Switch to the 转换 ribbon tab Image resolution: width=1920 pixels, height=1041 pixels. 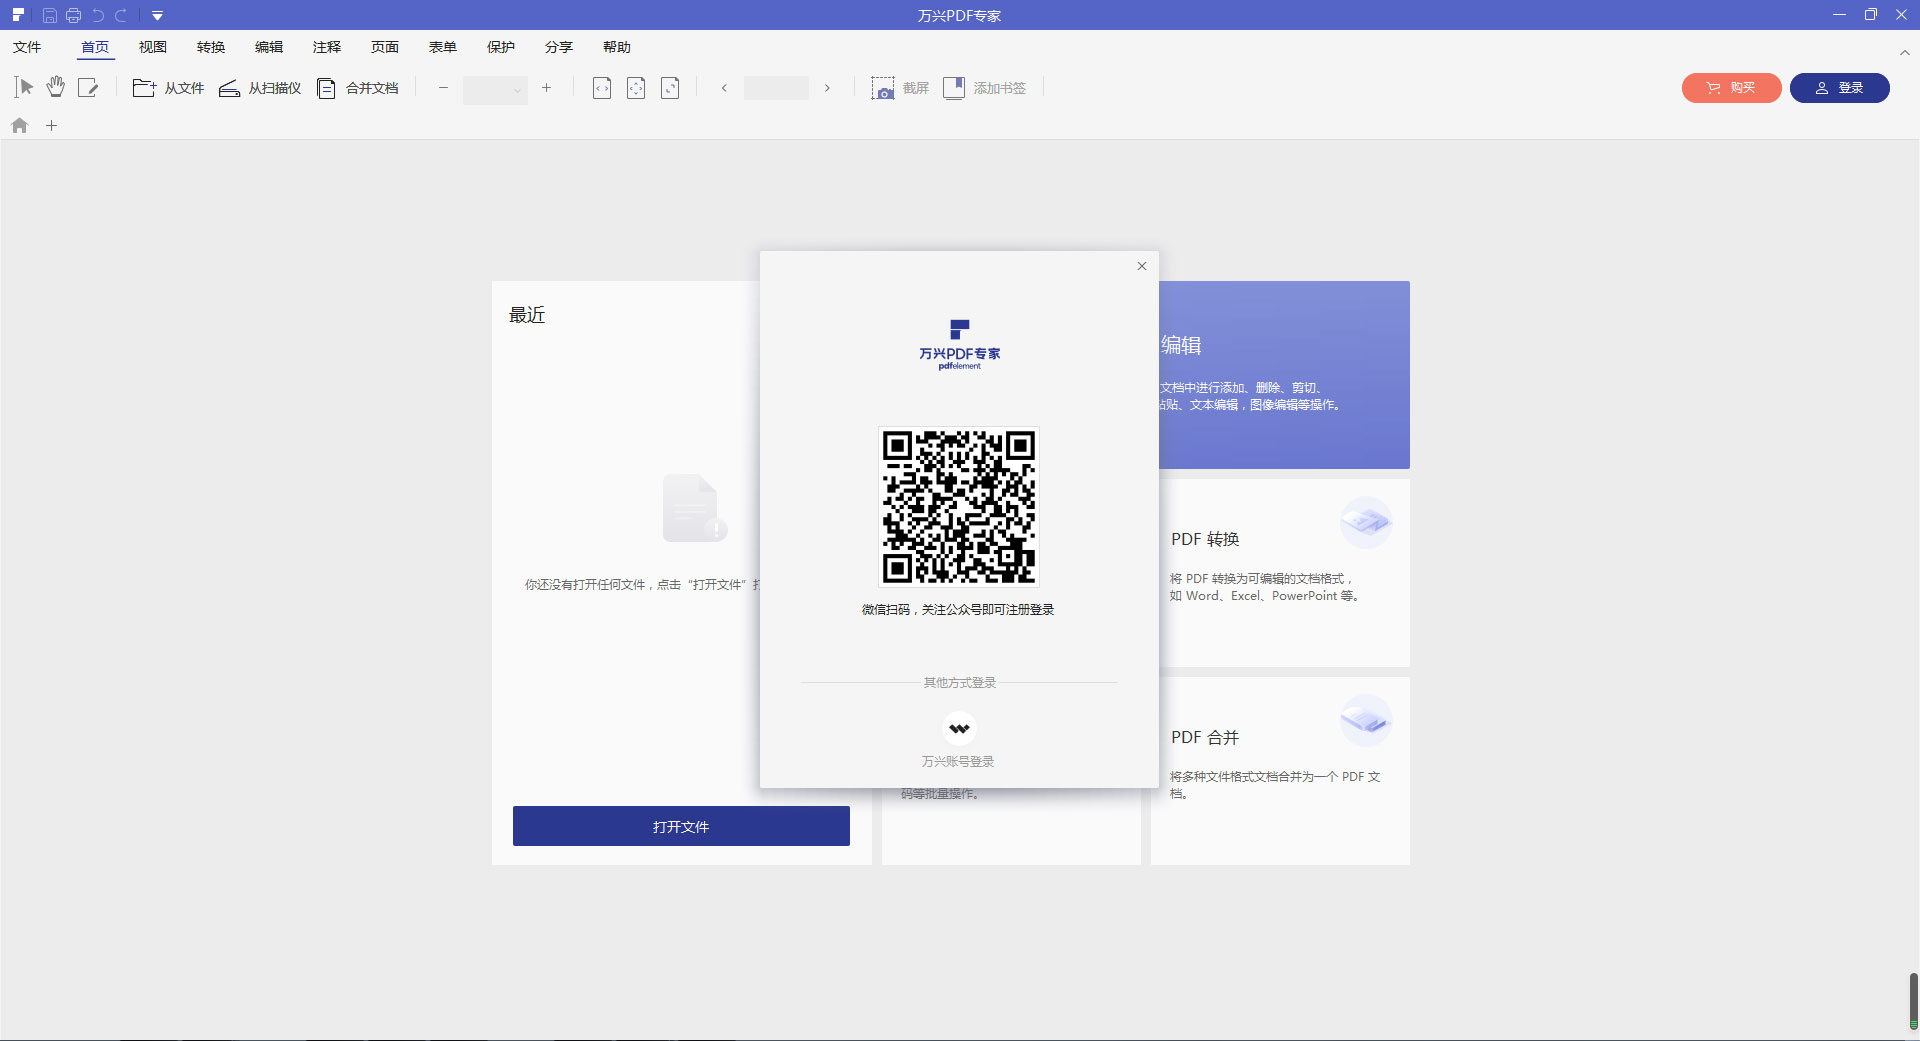[x=211, y=47]
